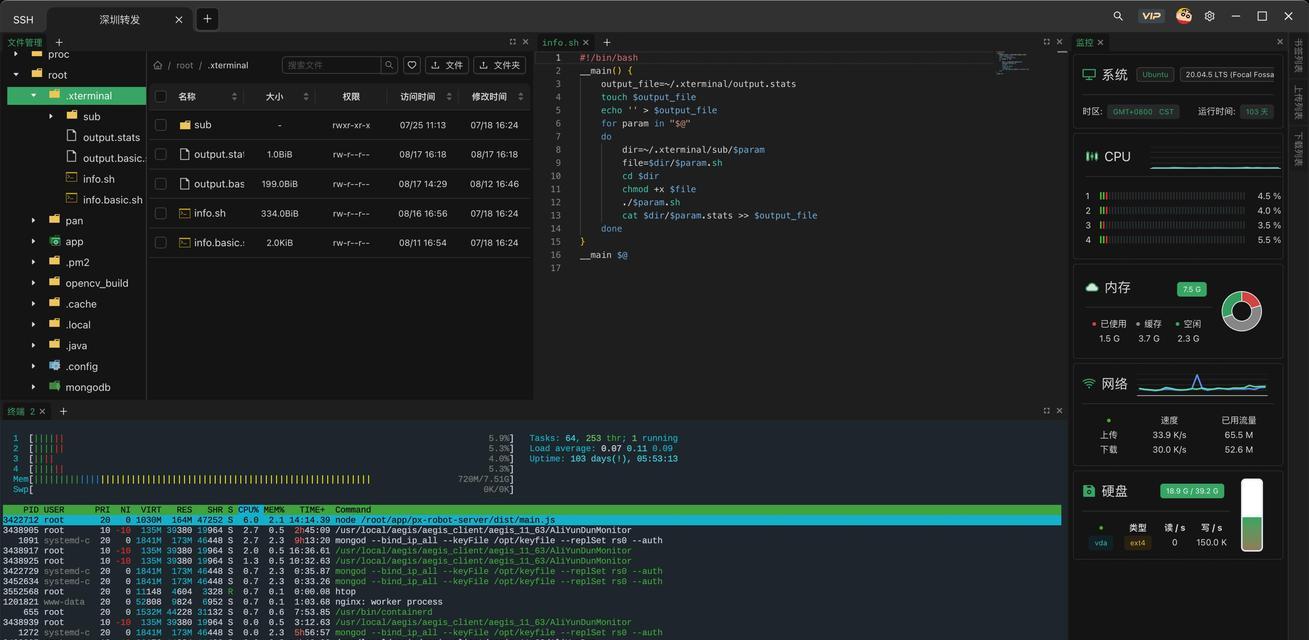Click the 文件夹 upload button

[x=500, y=65]
